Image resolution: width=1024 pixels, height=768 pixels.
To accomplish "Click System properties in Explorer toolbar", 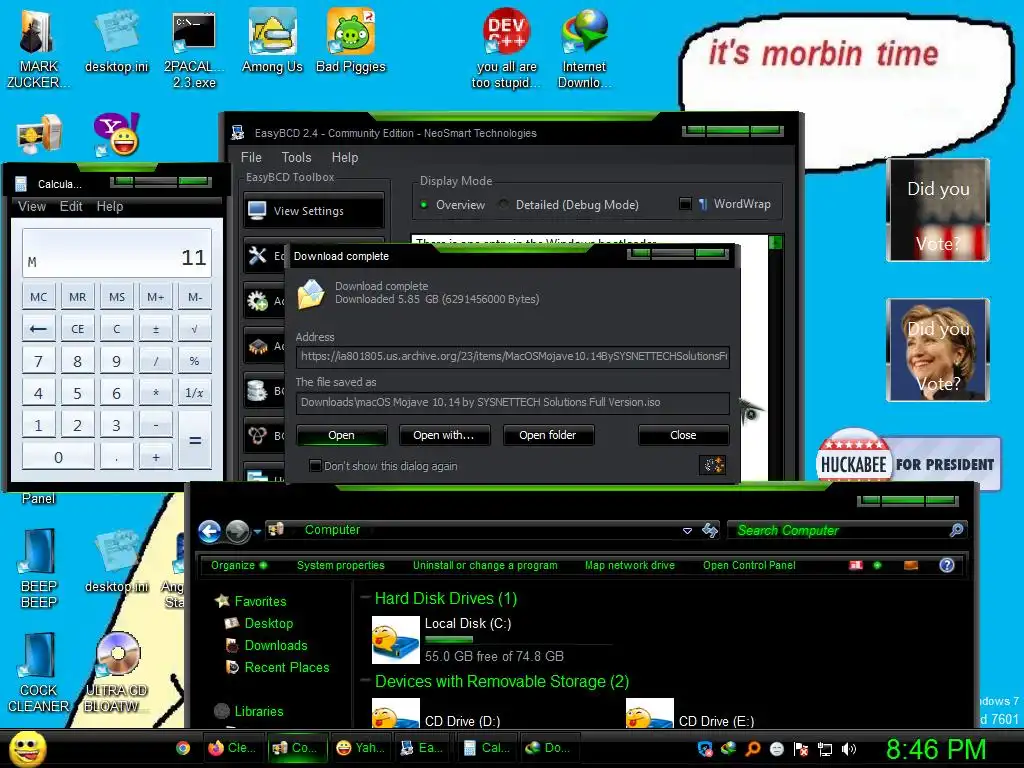I will [341, 565].
